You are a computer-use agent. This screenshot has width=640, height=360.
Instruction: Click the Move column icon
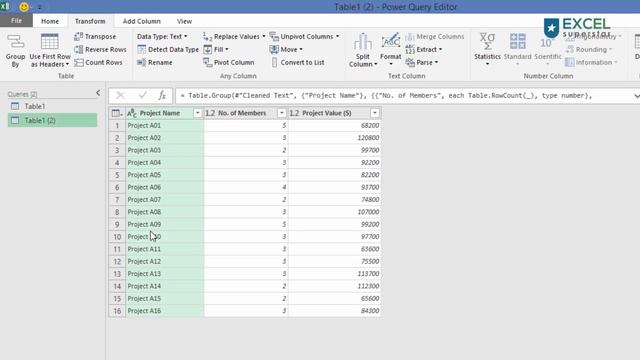pyautogui.click(x=274, y=49)
